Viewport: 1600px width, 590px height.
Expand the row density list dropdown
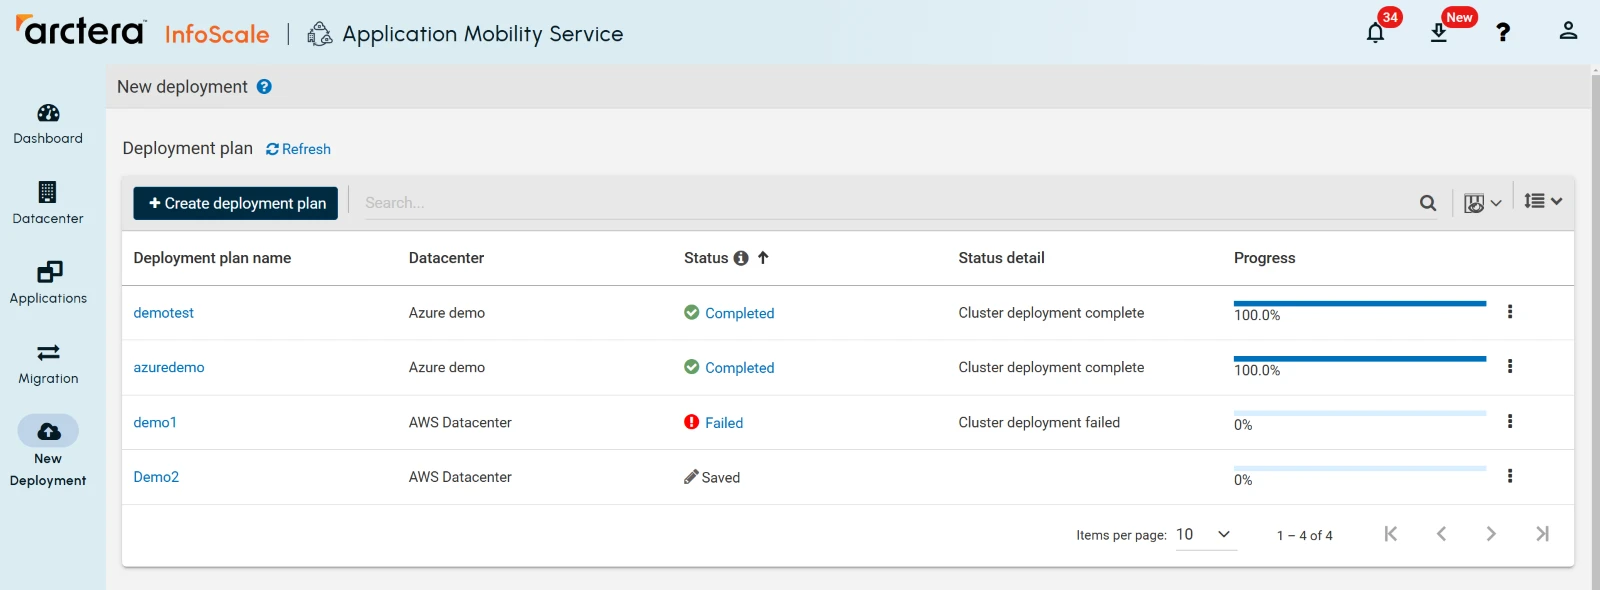pos(1543,202)
